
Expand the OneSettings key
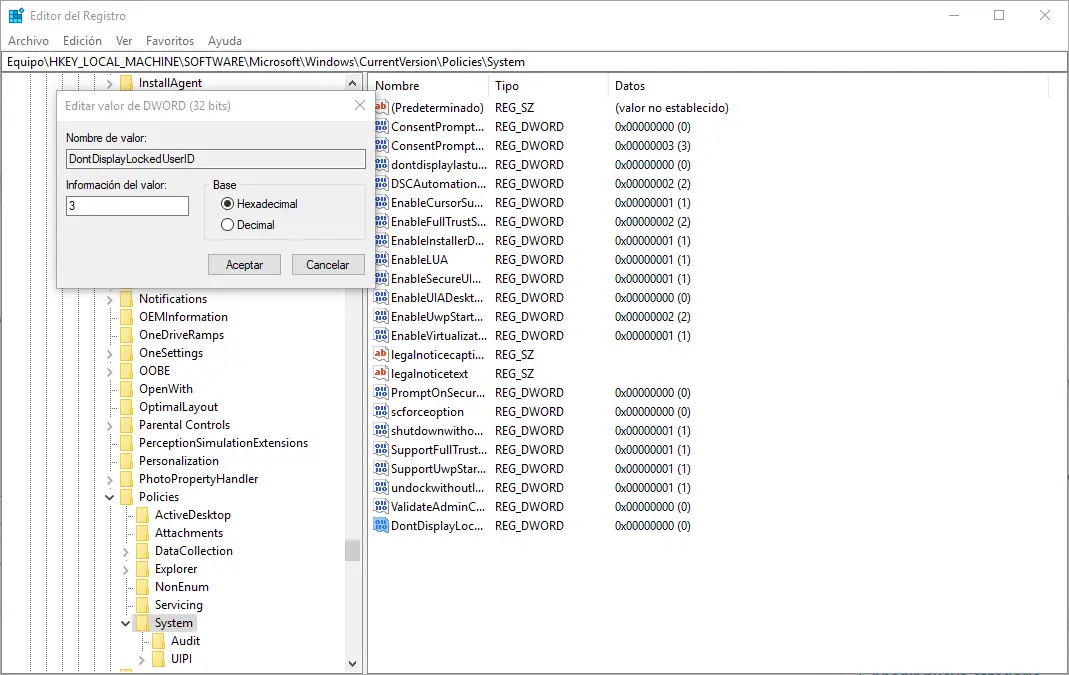110,353
